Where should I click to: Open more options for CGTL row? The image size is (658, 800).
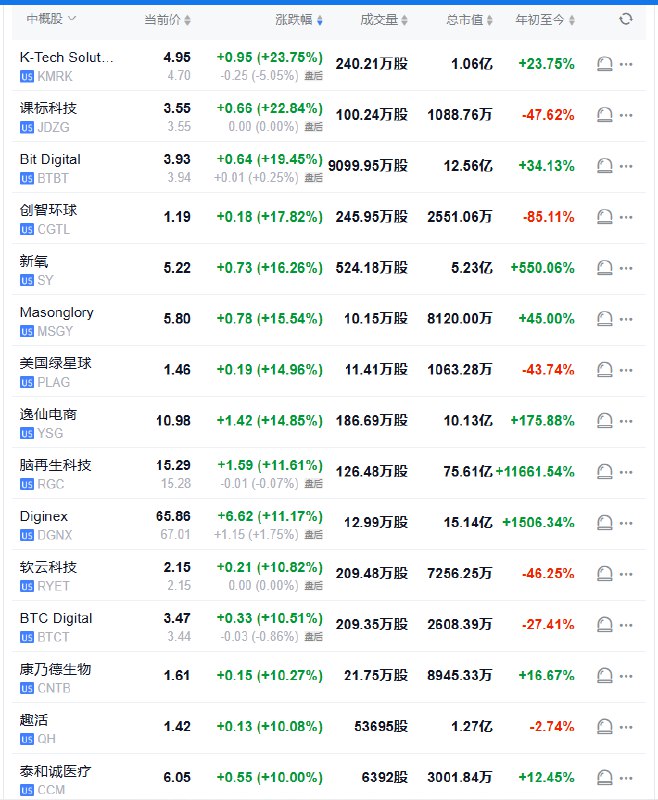pyautogui.click(x=626, y=217)
